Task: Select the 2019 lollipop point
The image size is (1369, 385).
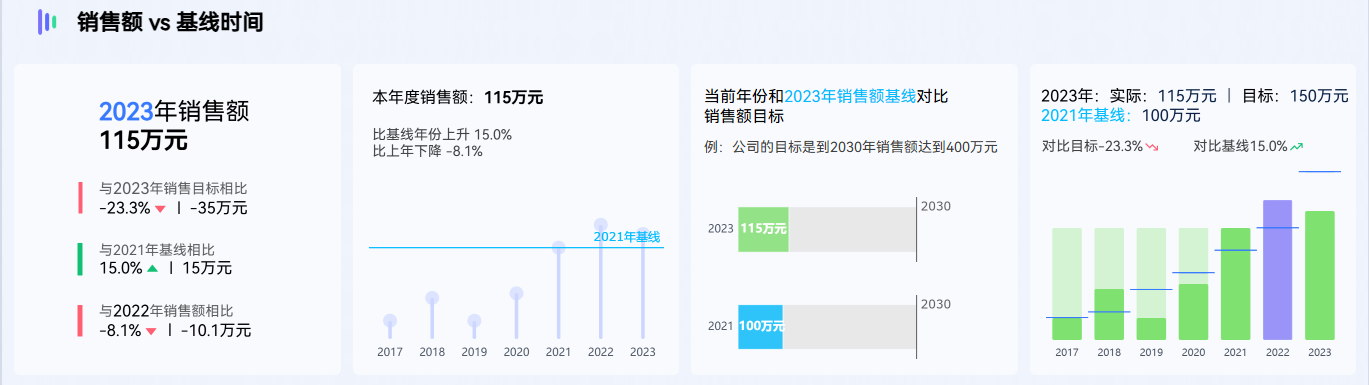Action: 474,321
